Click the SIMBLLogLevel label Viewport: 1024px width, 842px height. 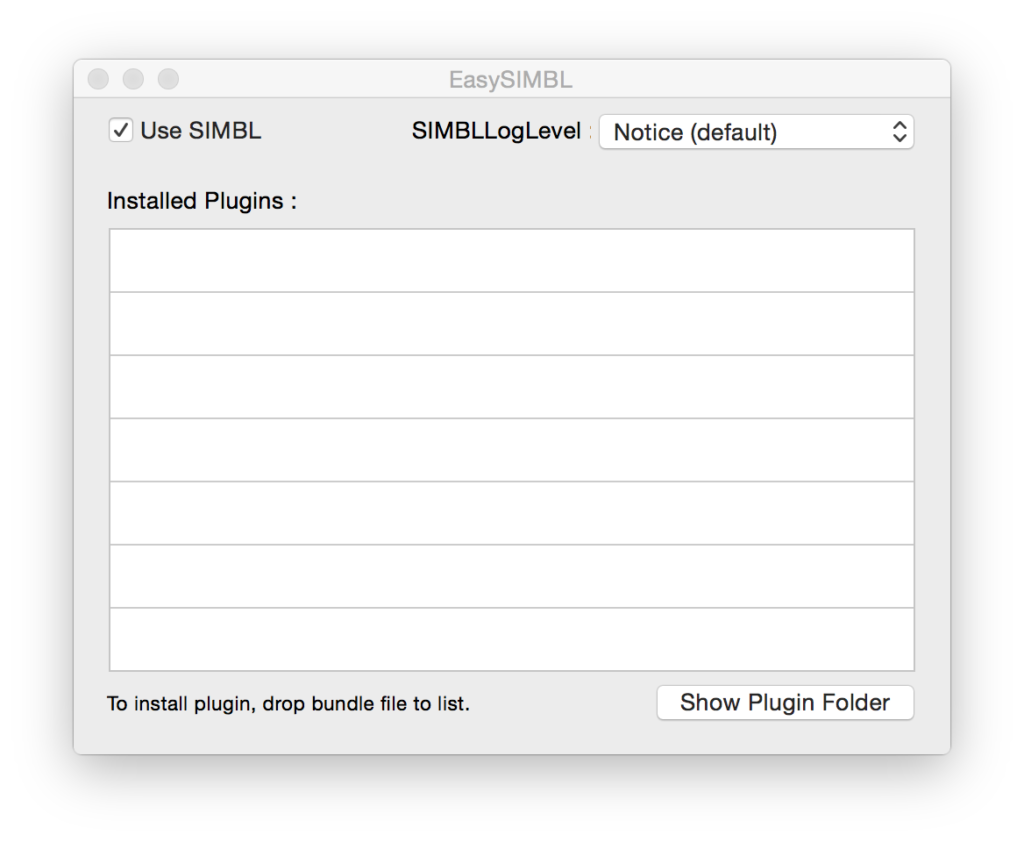496,130
